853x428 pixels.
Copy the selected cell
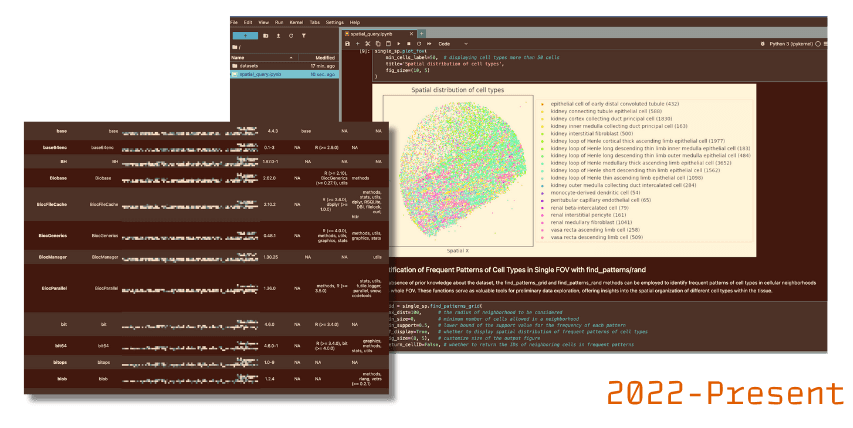378,44
